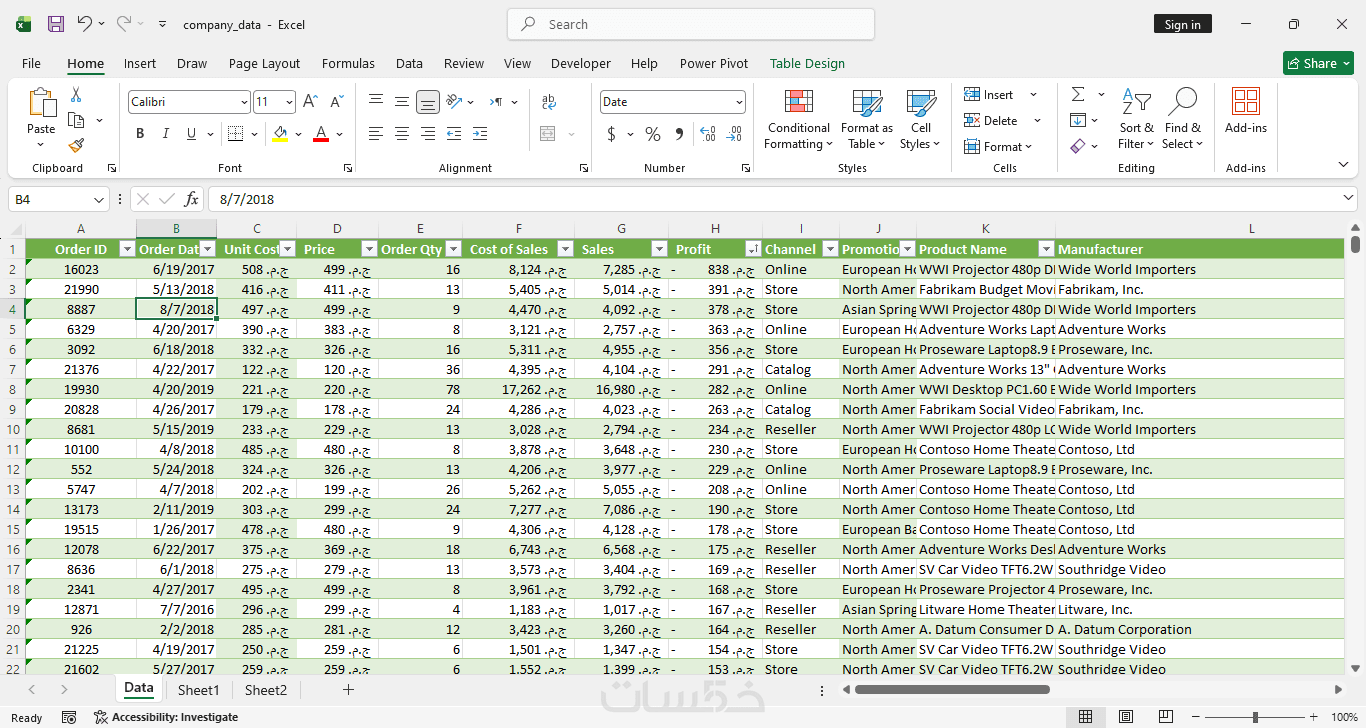
Task: Switch to the Insert ribbon tab
Action: click(x=140, y=63)
